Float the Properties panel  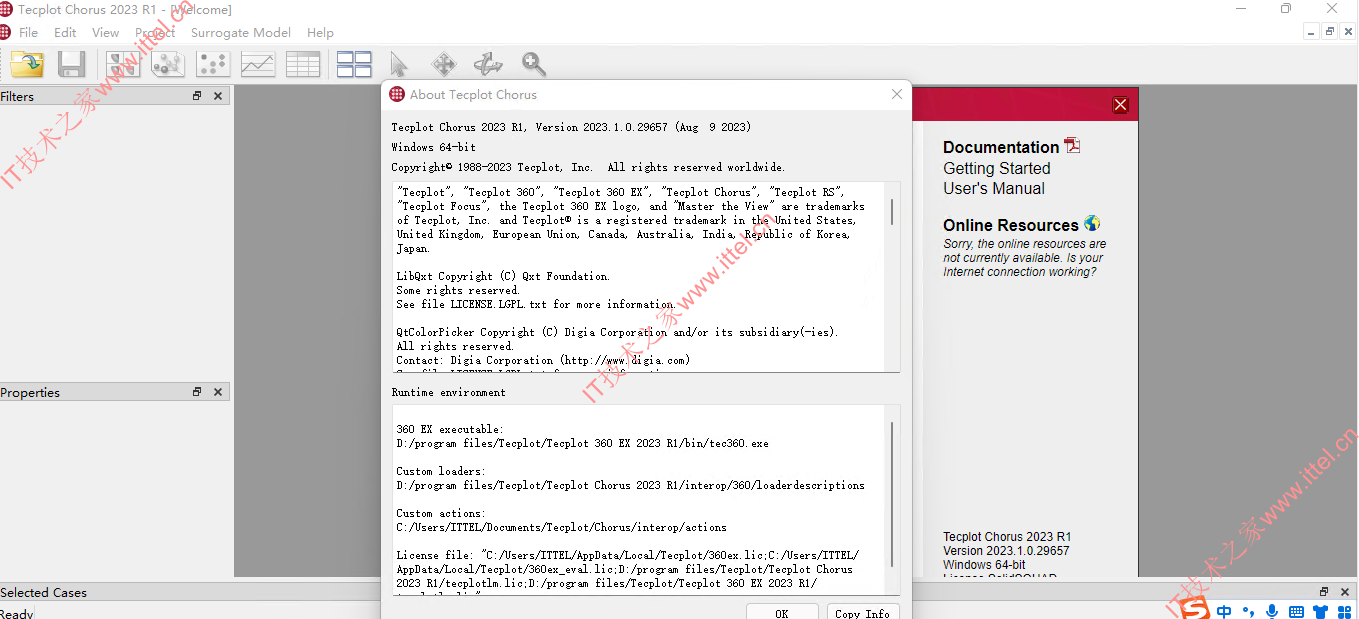click(197, 392)
